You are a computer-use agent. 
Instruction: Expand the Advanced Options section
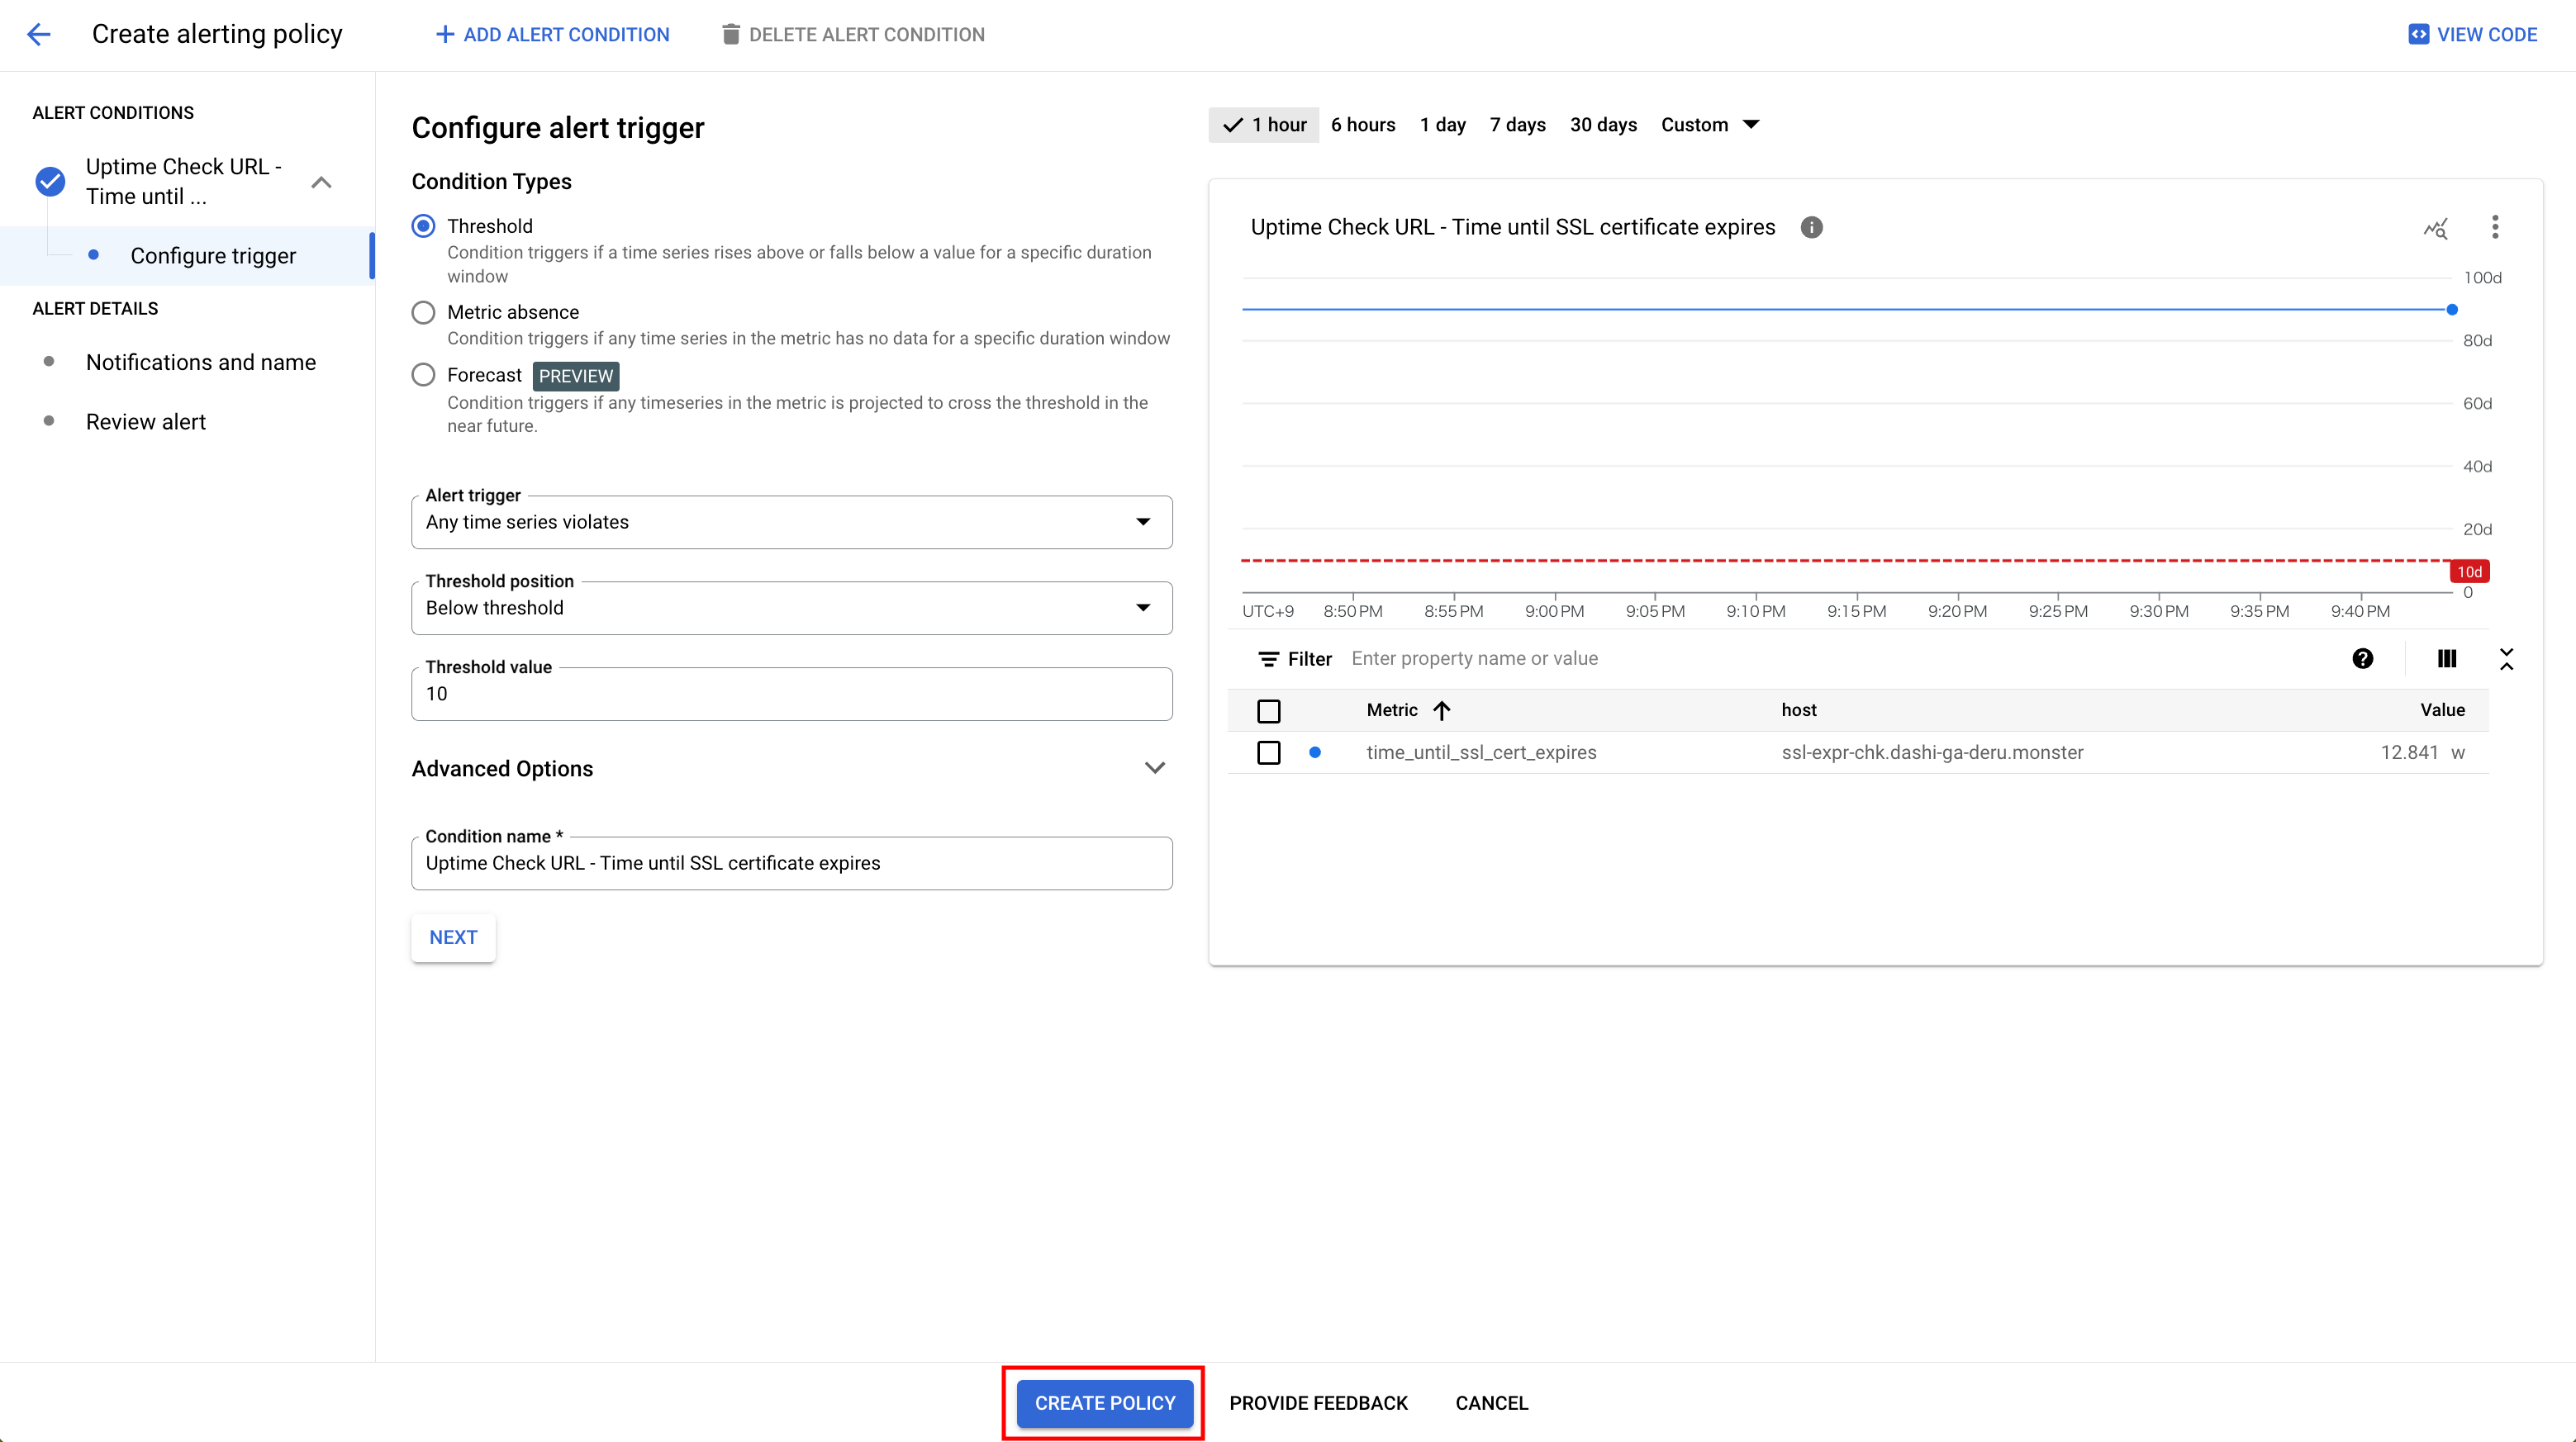[x=1154, y=768]
